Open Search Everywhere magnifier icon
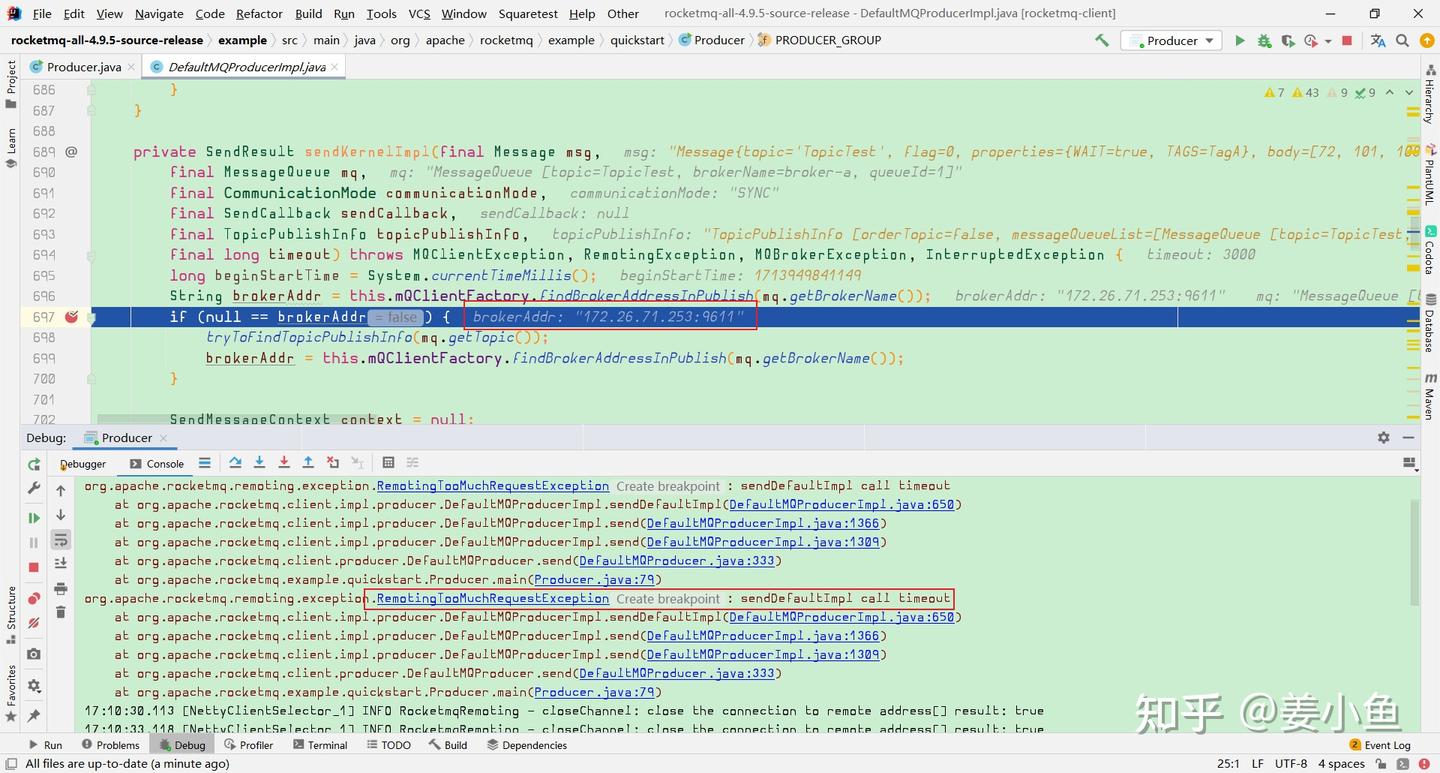The width and height of the screenshot is (1440, 773). (x=1402, y=41)
